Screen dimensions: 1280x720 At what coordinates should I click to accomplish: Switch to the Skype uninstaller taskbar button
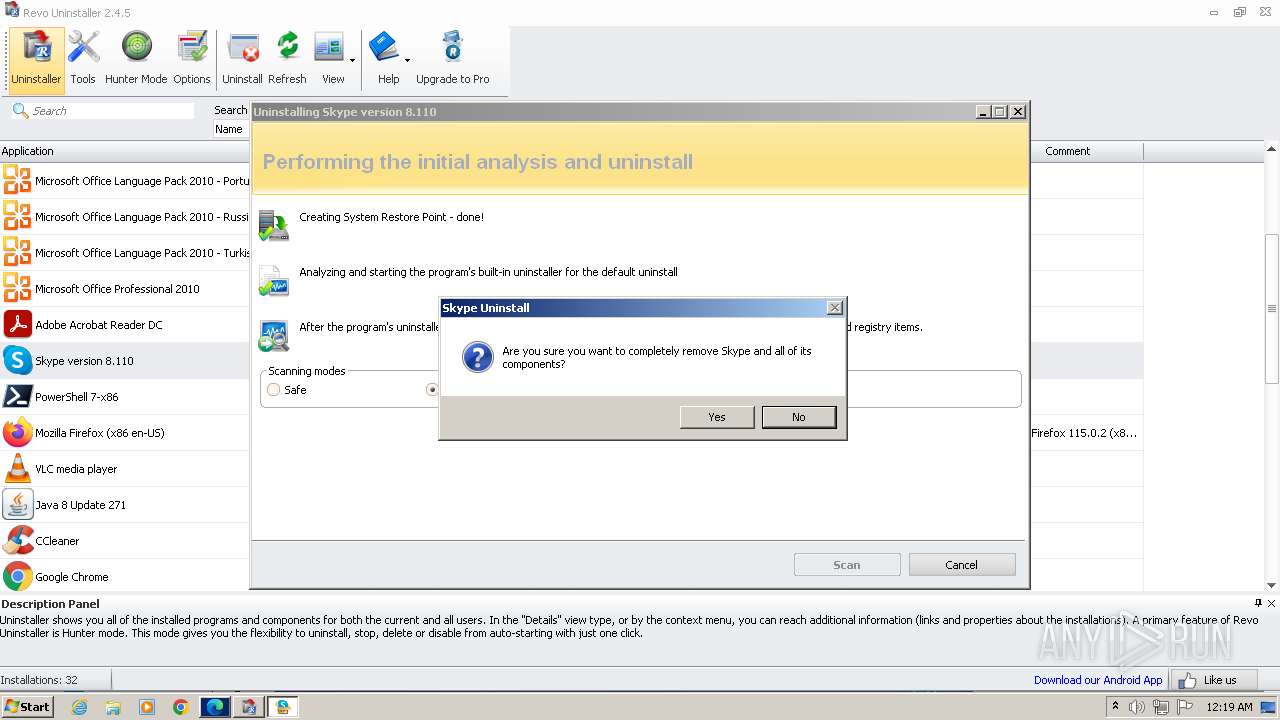[x=283, y=707]
